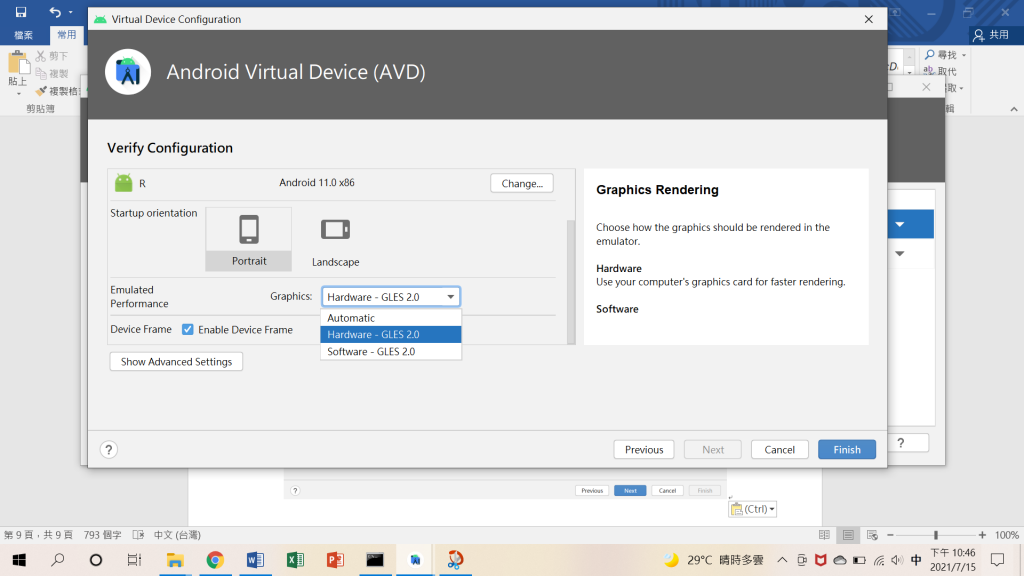Click the grey dropdown arrow behind dialog
Screen dimensions: 1024x576
pyautogui.click(x=900, y=253)
